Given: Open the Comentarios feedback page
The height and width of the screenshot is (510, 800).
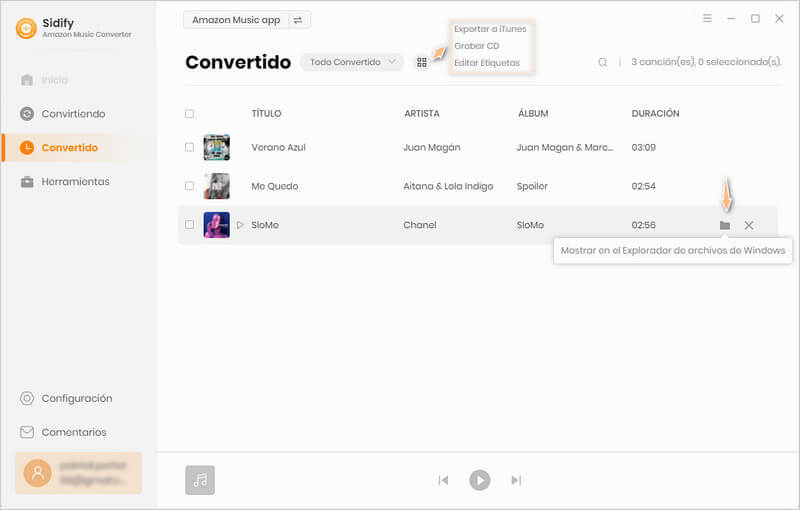Looking at the screenshot, I should [64, 432].
